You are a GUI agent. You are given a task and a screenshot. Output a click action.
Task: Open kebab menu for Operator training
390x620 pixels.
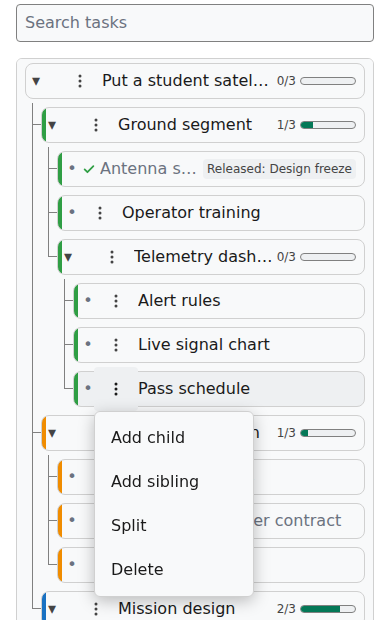point(100,213)
